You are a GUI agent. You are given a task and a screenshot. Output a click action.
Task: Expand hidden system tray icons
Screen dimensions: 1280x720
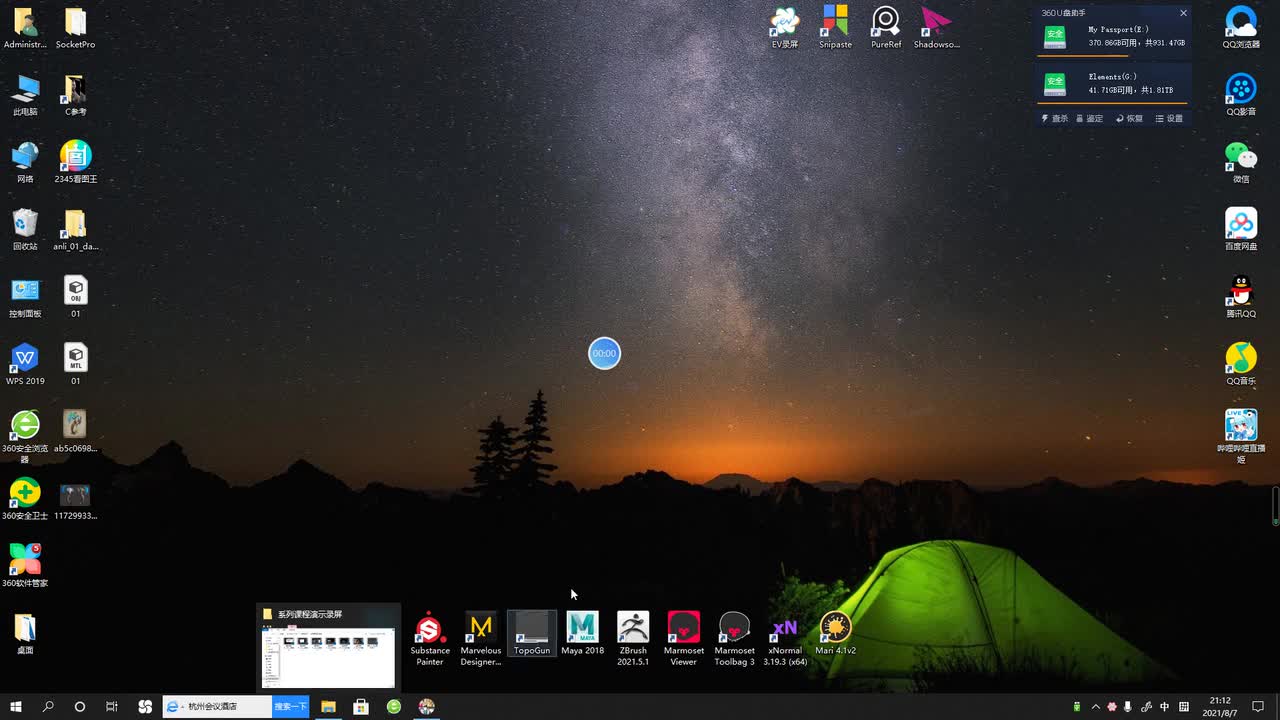(1095, 707)
